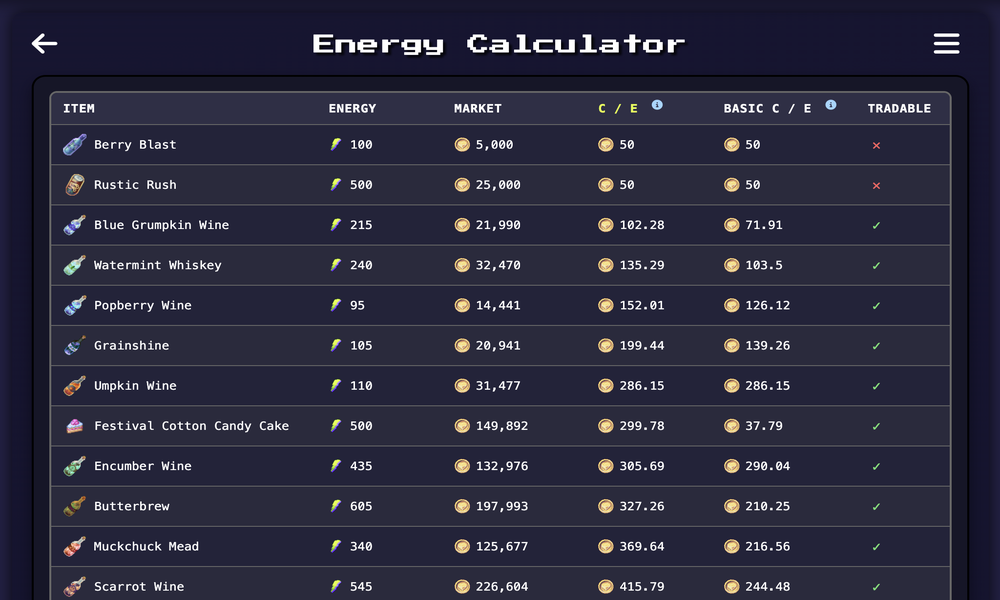The image size is (1000, 600).
Task: Click the green check for Watermint Whiskey
Action: 876,266
